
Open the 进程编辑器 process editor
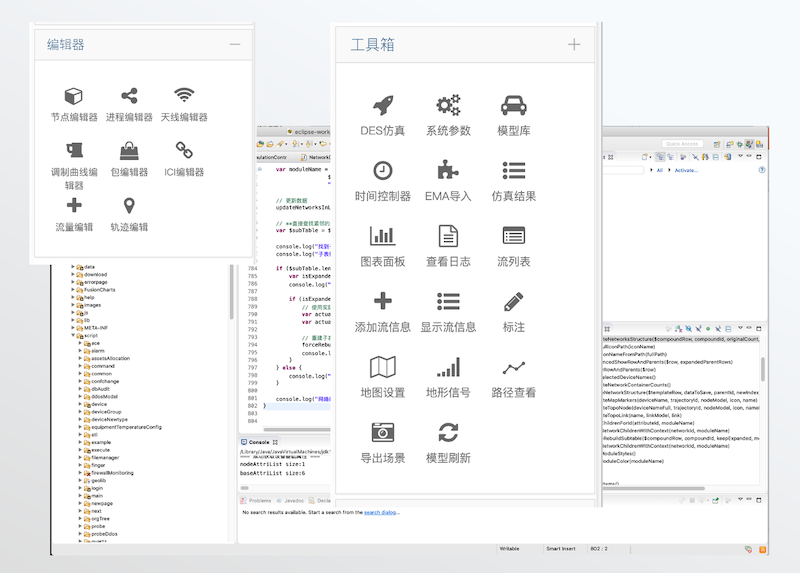[x=129, y=104]
